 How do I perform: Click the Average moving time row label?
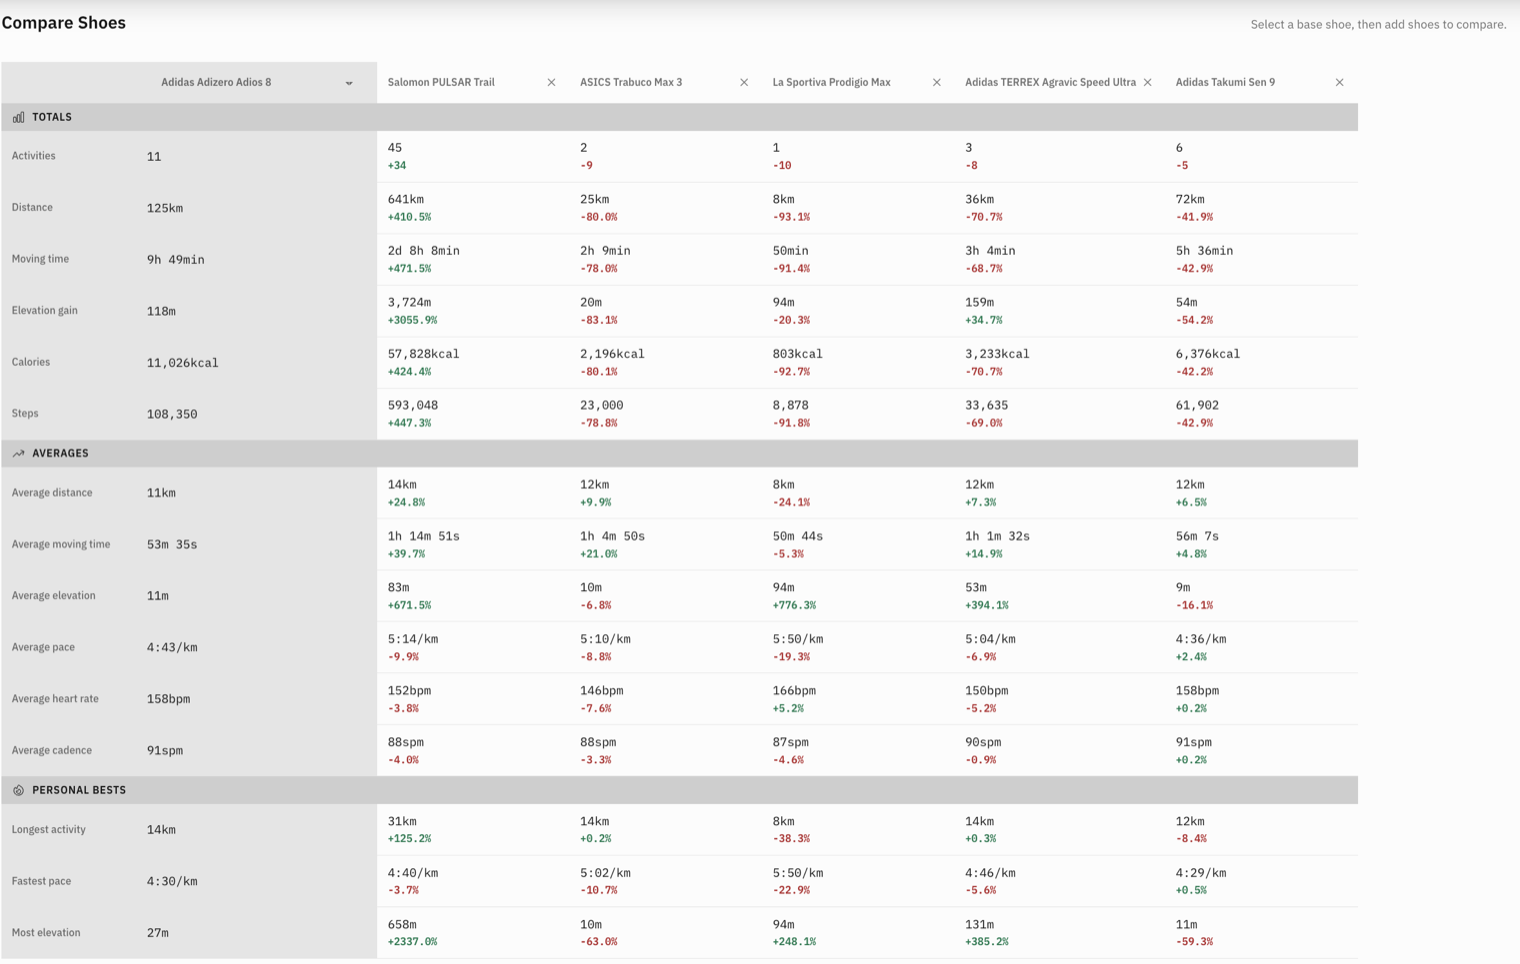(x=61, y=544)
